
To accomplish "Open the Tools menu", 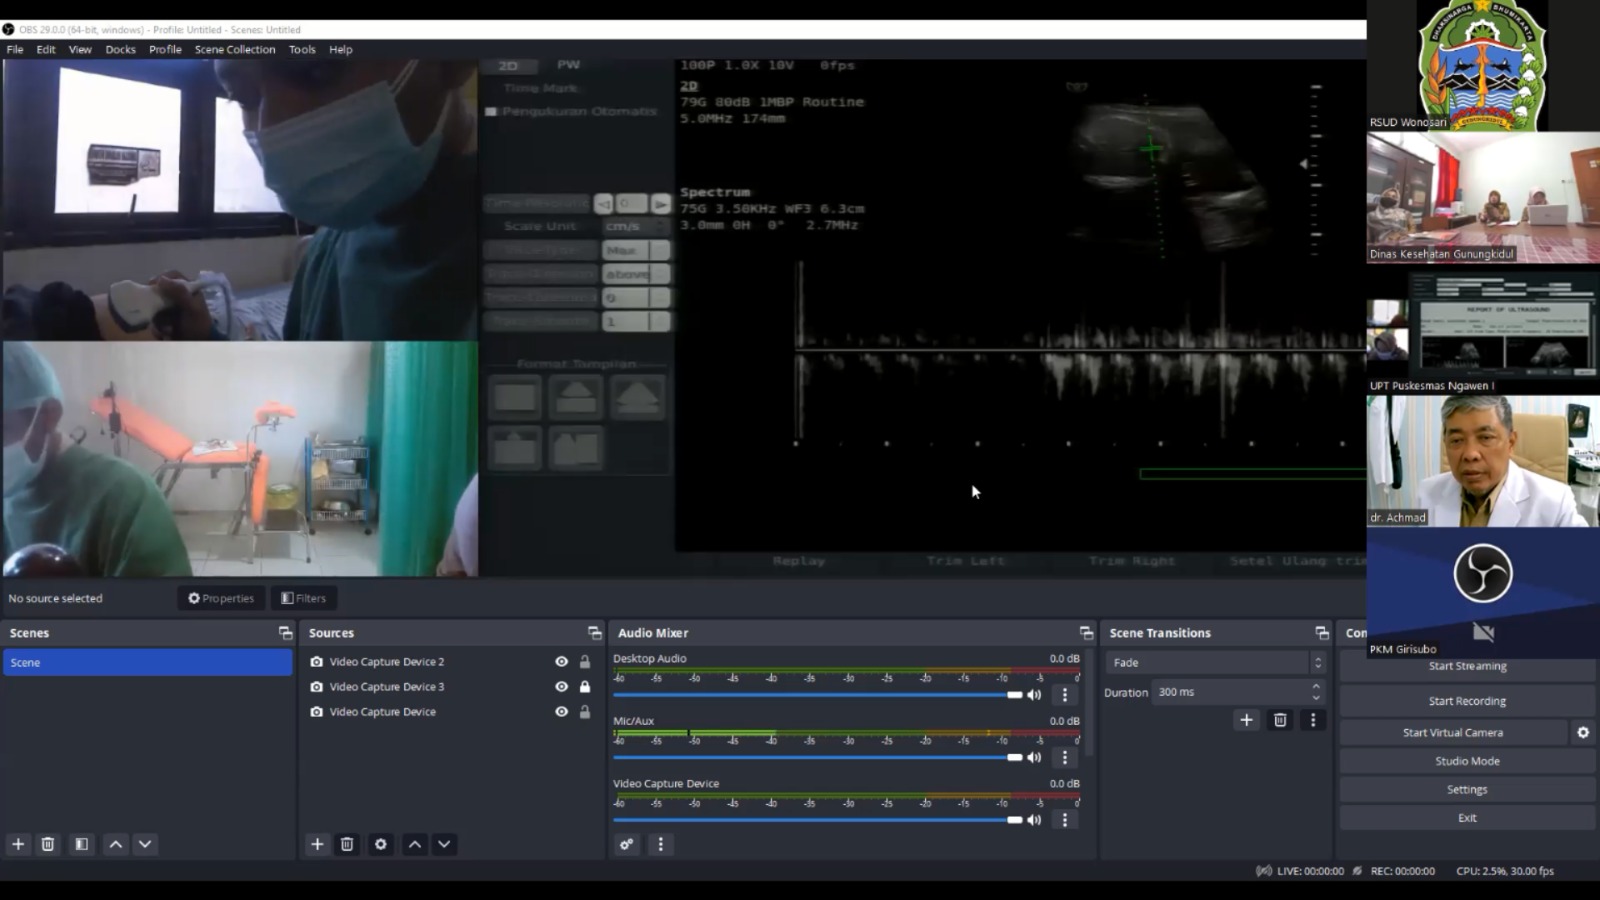I will [x=302, y=49].
